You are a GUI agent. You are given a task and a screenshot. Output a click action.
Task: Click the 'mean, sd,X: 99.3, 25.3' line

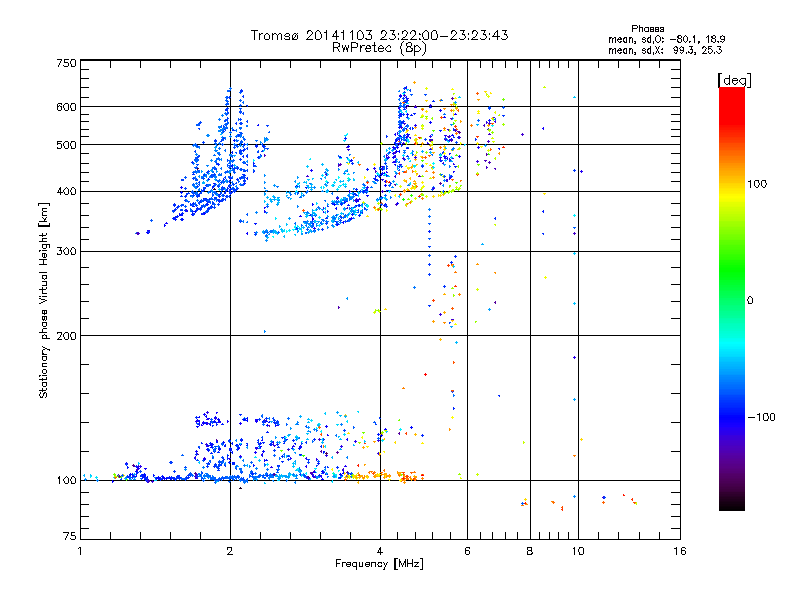click(x=665, y=51)
